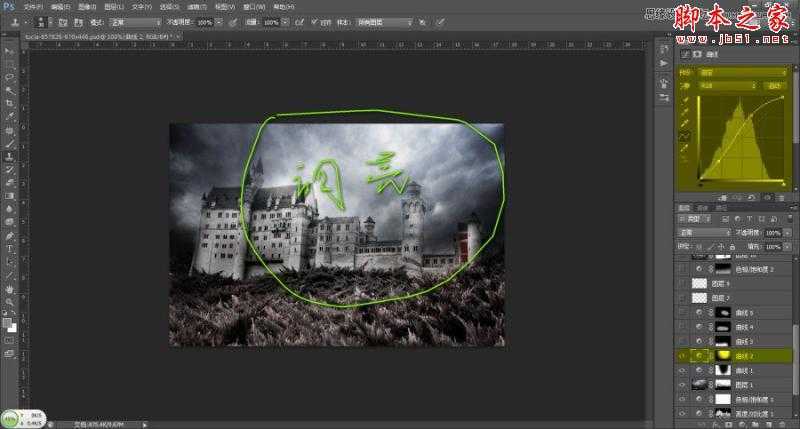The height and width of the screenshot is (429, 800).
Task: Toggle the Brush panel from options bar
Action: (63, 22)
